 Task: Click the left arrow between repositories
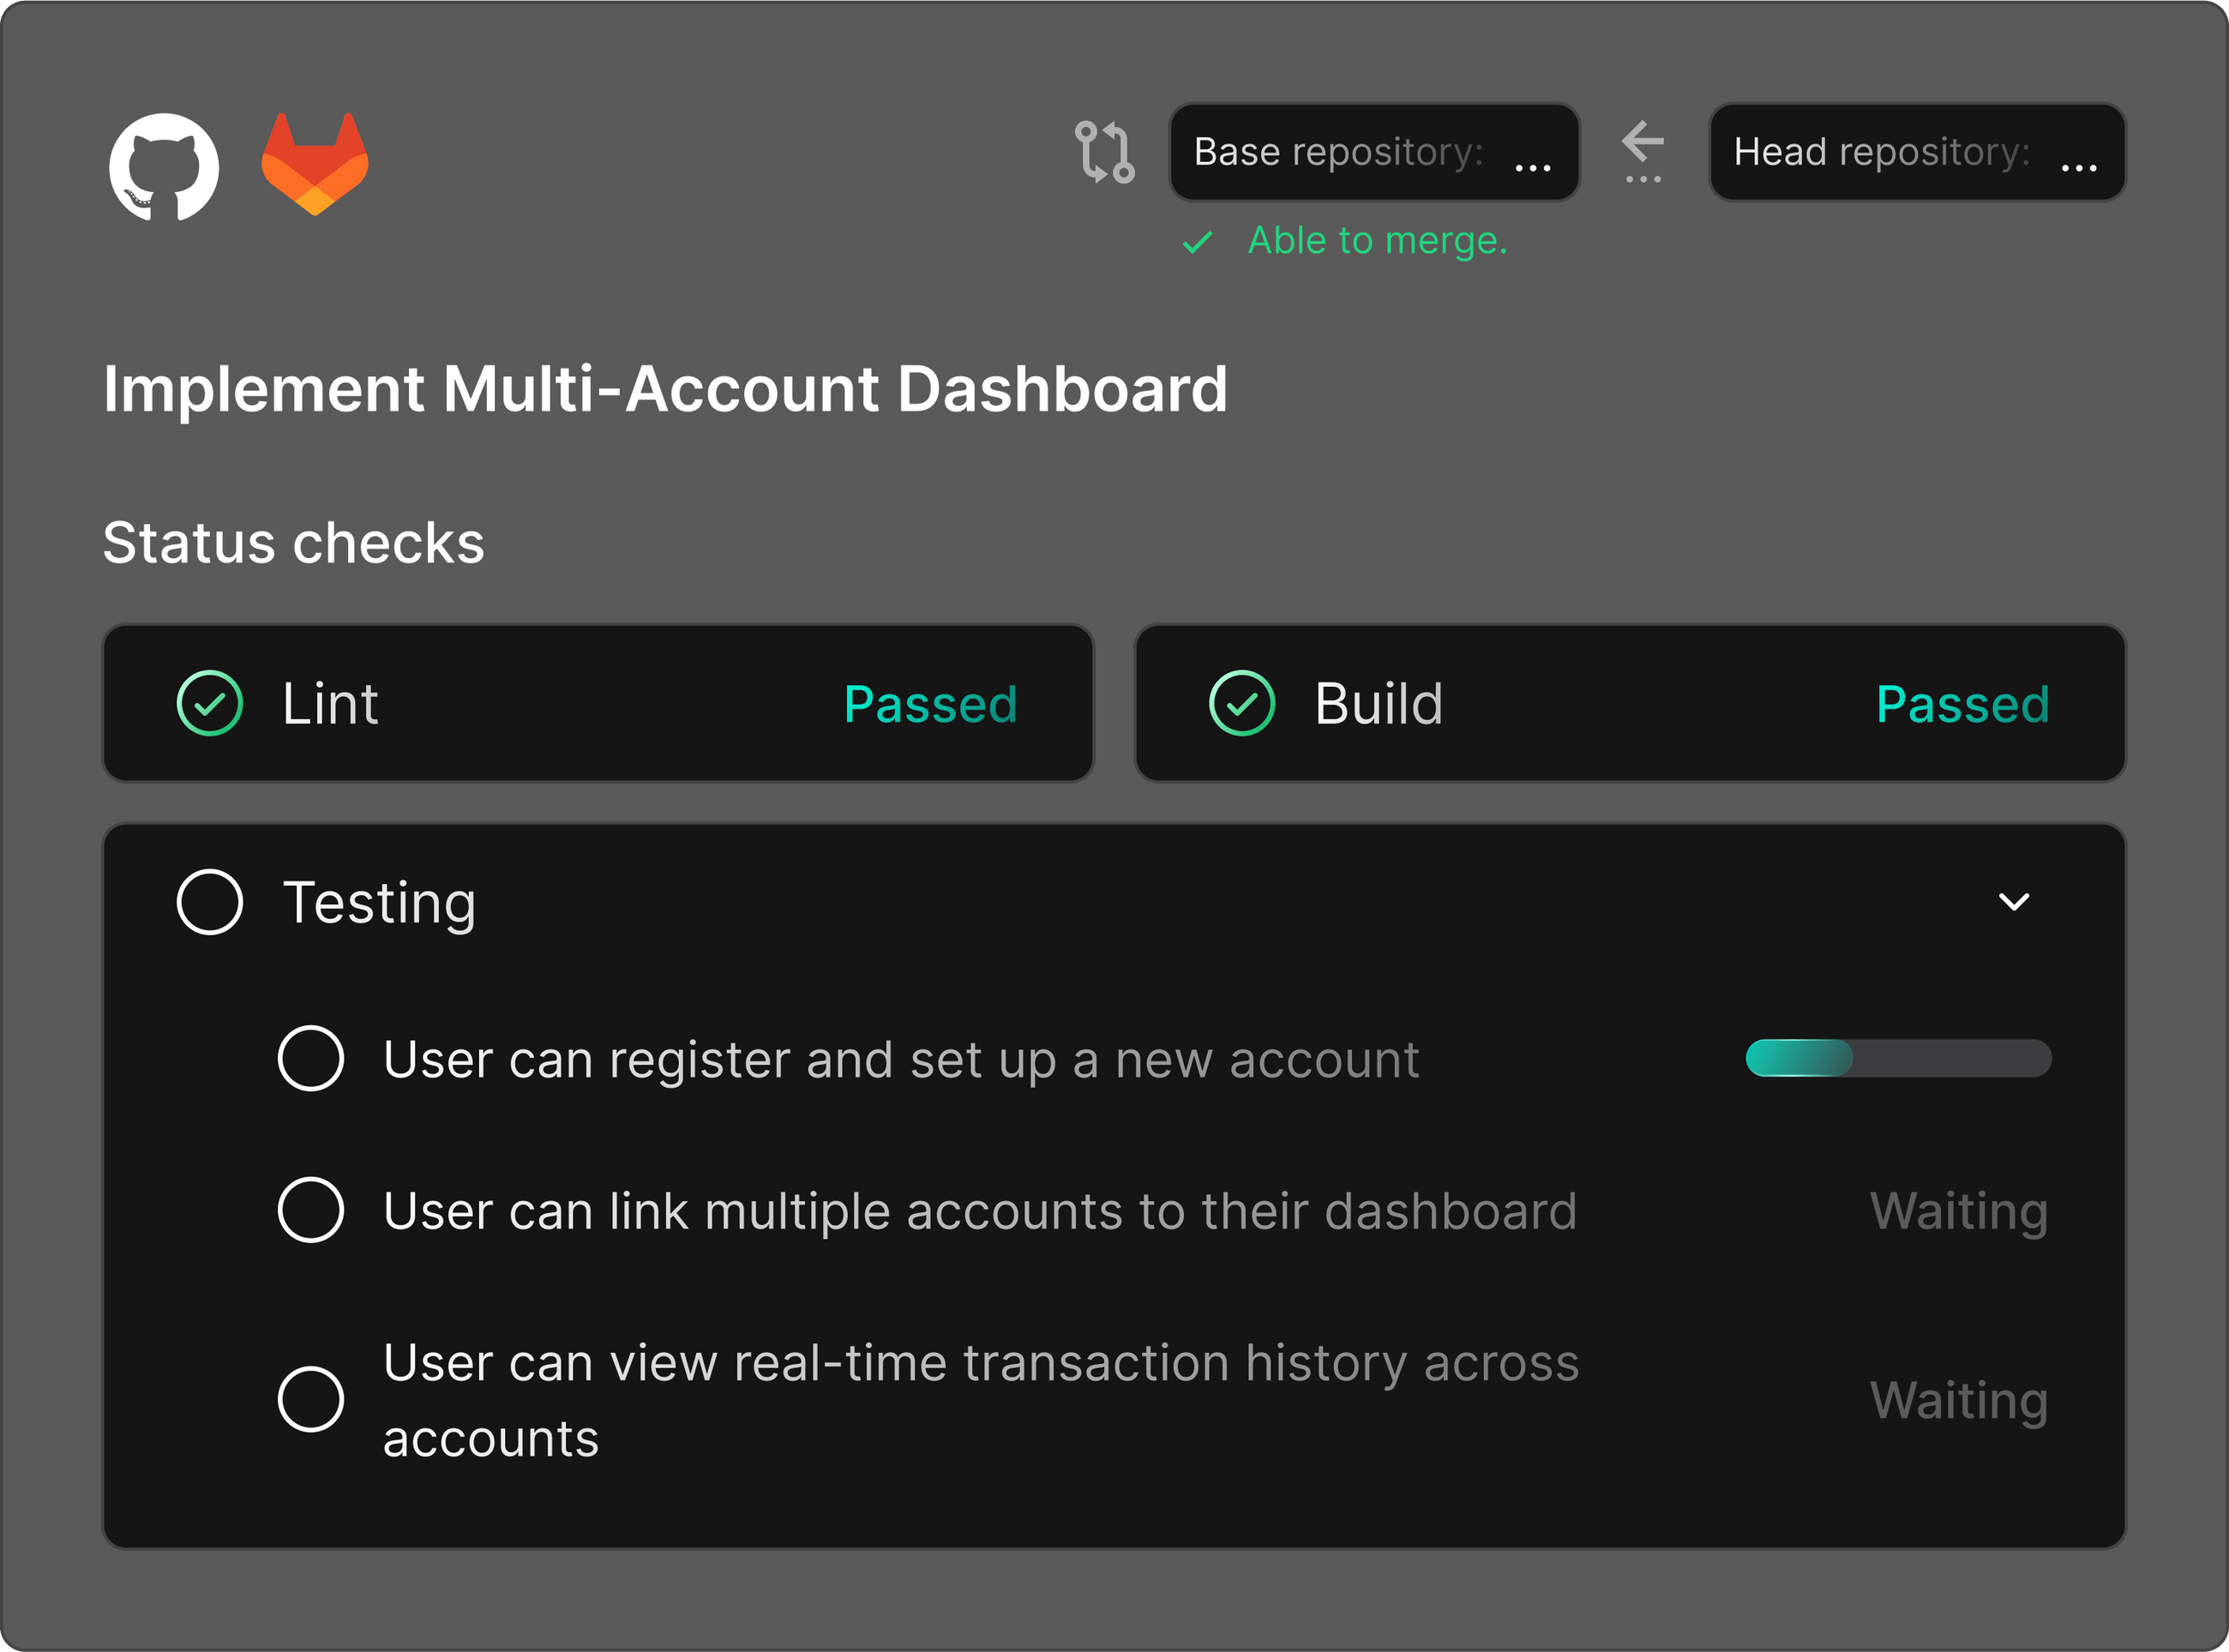pyautogui.click(x=1643, y=142)
